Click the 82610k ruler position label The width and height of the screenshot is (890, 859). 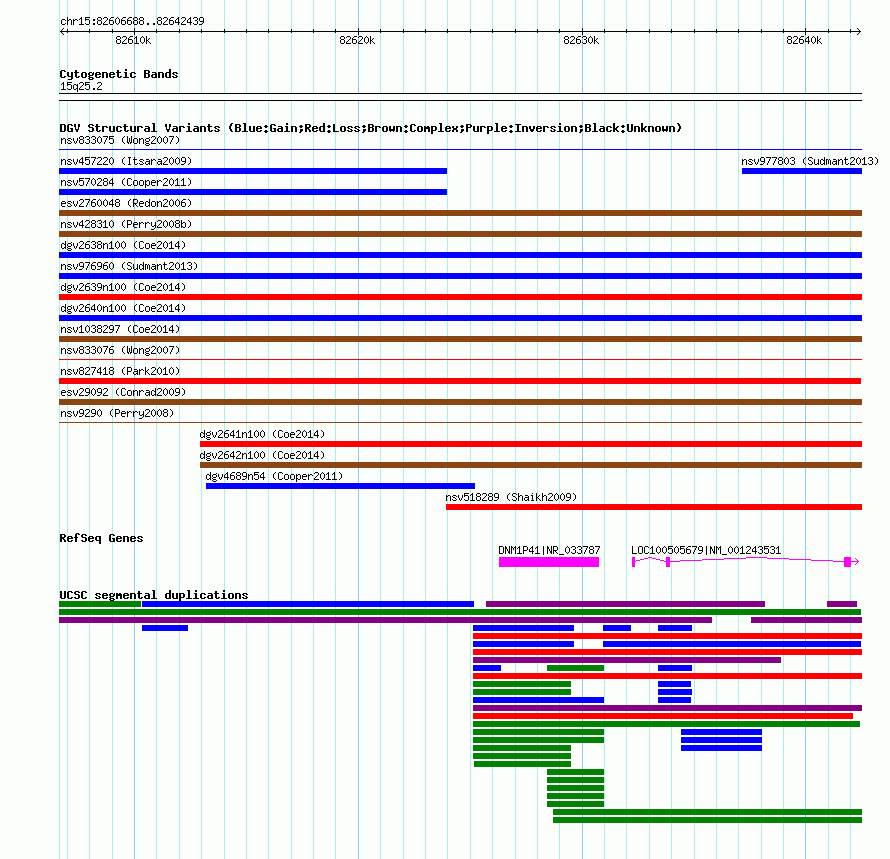[133, 40]
